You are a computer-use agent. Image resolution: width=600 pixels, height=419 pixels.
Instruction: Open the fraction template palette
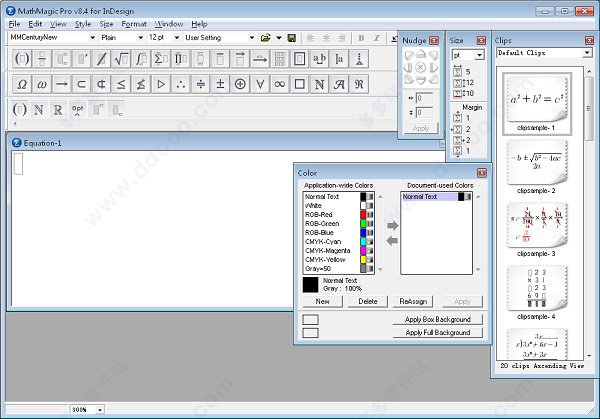(x=42, y=59)
